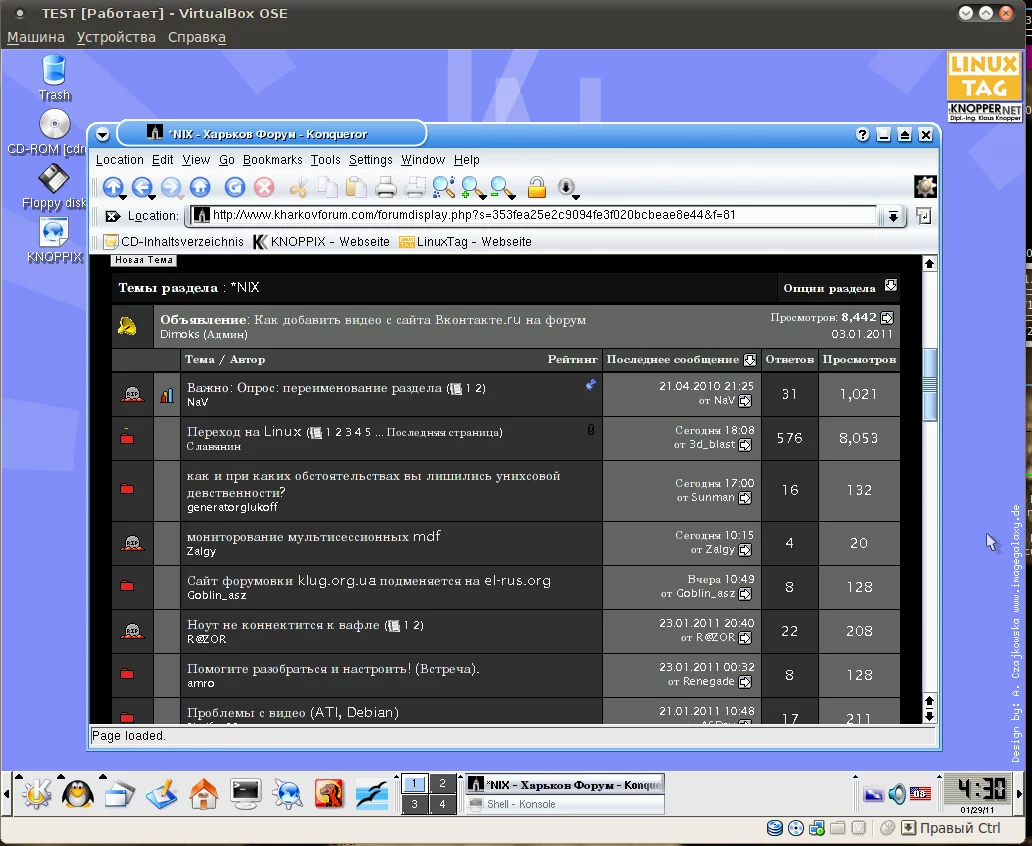Open the Home page toolbar icon
Screen dimensions: 1032x846
pyautogui.click(x=200, y=187)
